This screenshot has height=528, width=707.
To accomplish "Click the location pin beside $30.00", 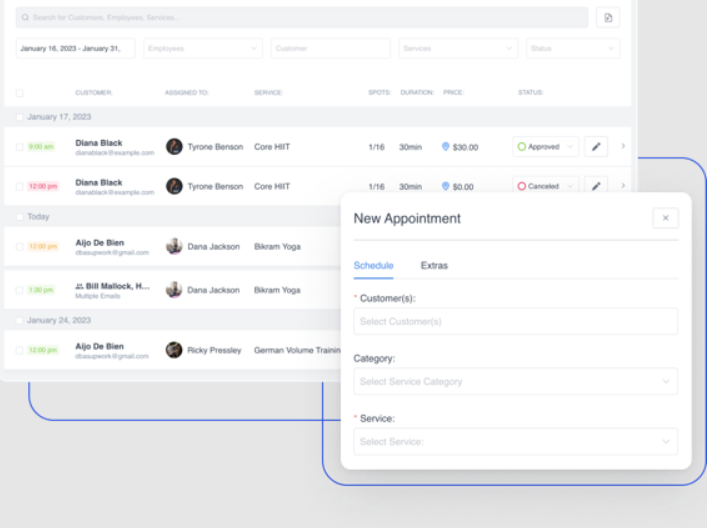I will (x=445, y=147).
